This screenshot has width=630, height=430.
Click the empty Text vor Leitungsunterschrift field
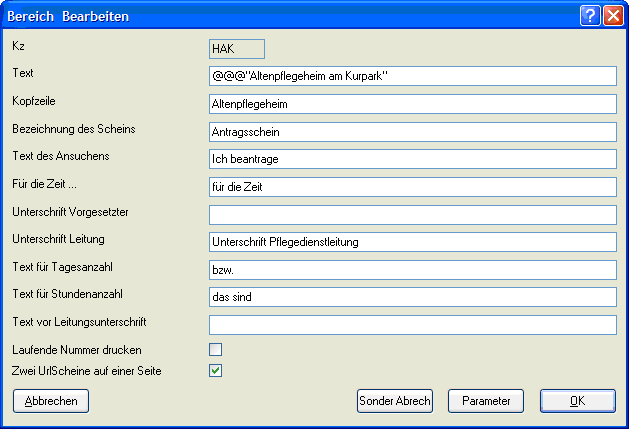[412, 325]
